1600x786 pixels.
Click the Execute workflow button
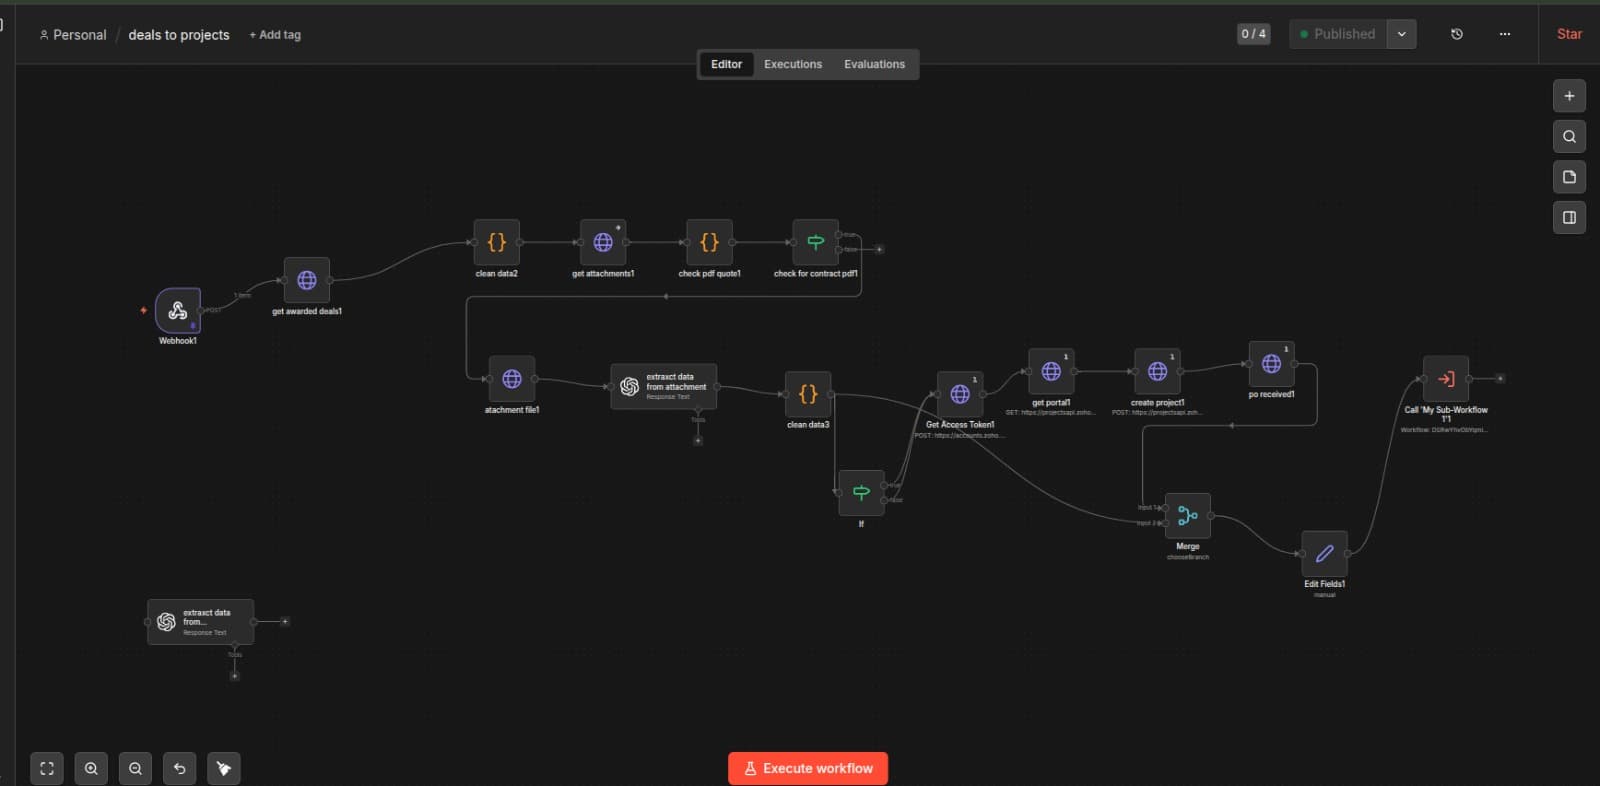pyautogui.click(x=808, y=768)
